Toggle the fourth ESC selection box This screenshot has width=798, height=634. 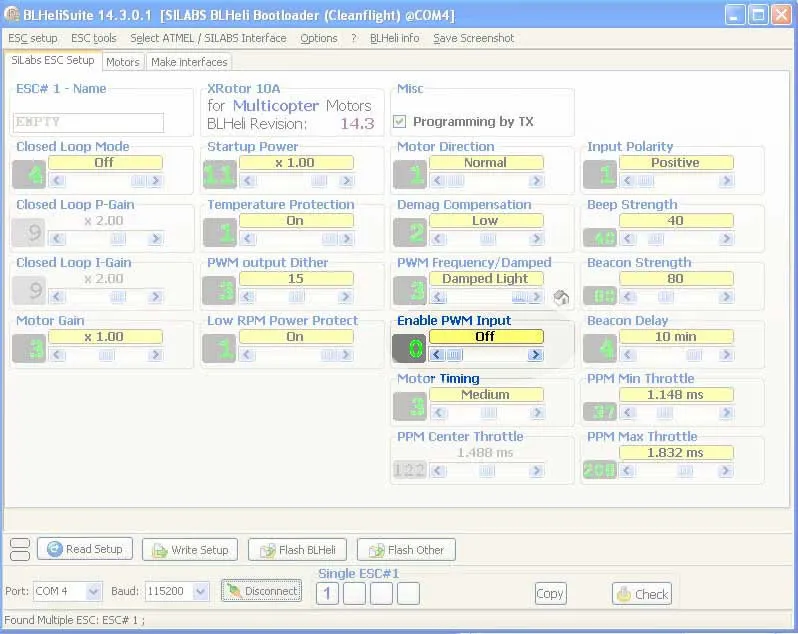point(408,594)
